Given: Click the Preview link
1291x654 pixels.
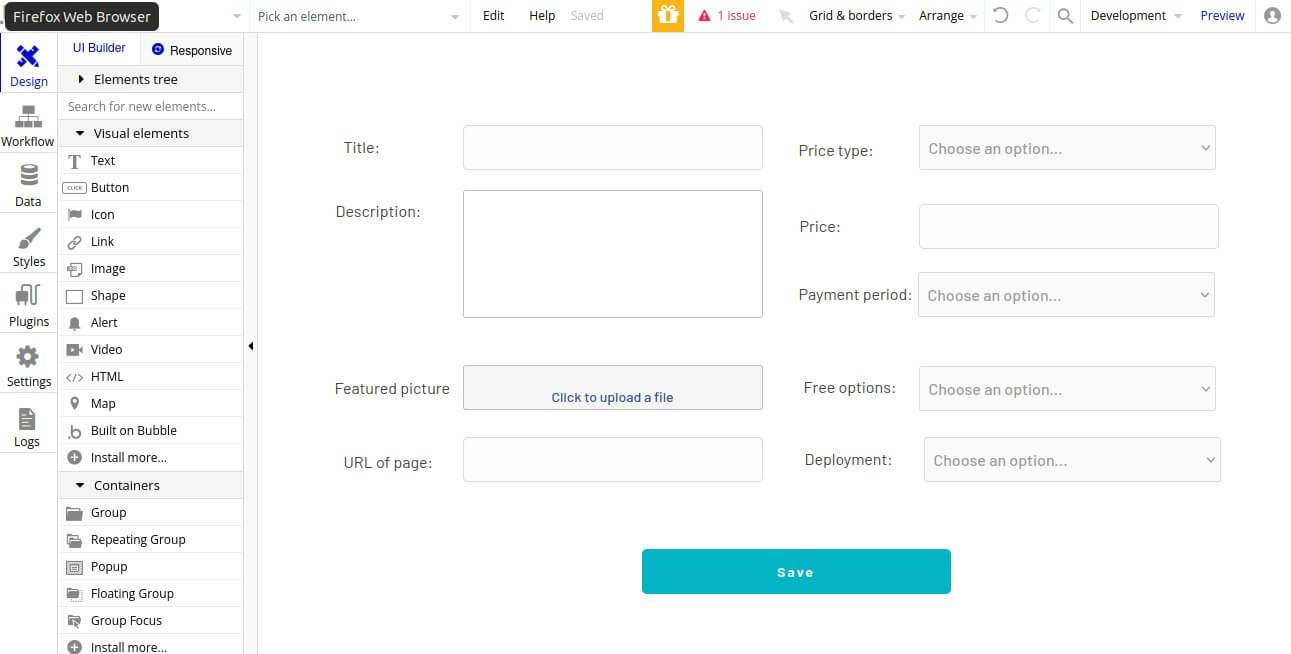Looking at the screenshot, I should point(1222,16).
